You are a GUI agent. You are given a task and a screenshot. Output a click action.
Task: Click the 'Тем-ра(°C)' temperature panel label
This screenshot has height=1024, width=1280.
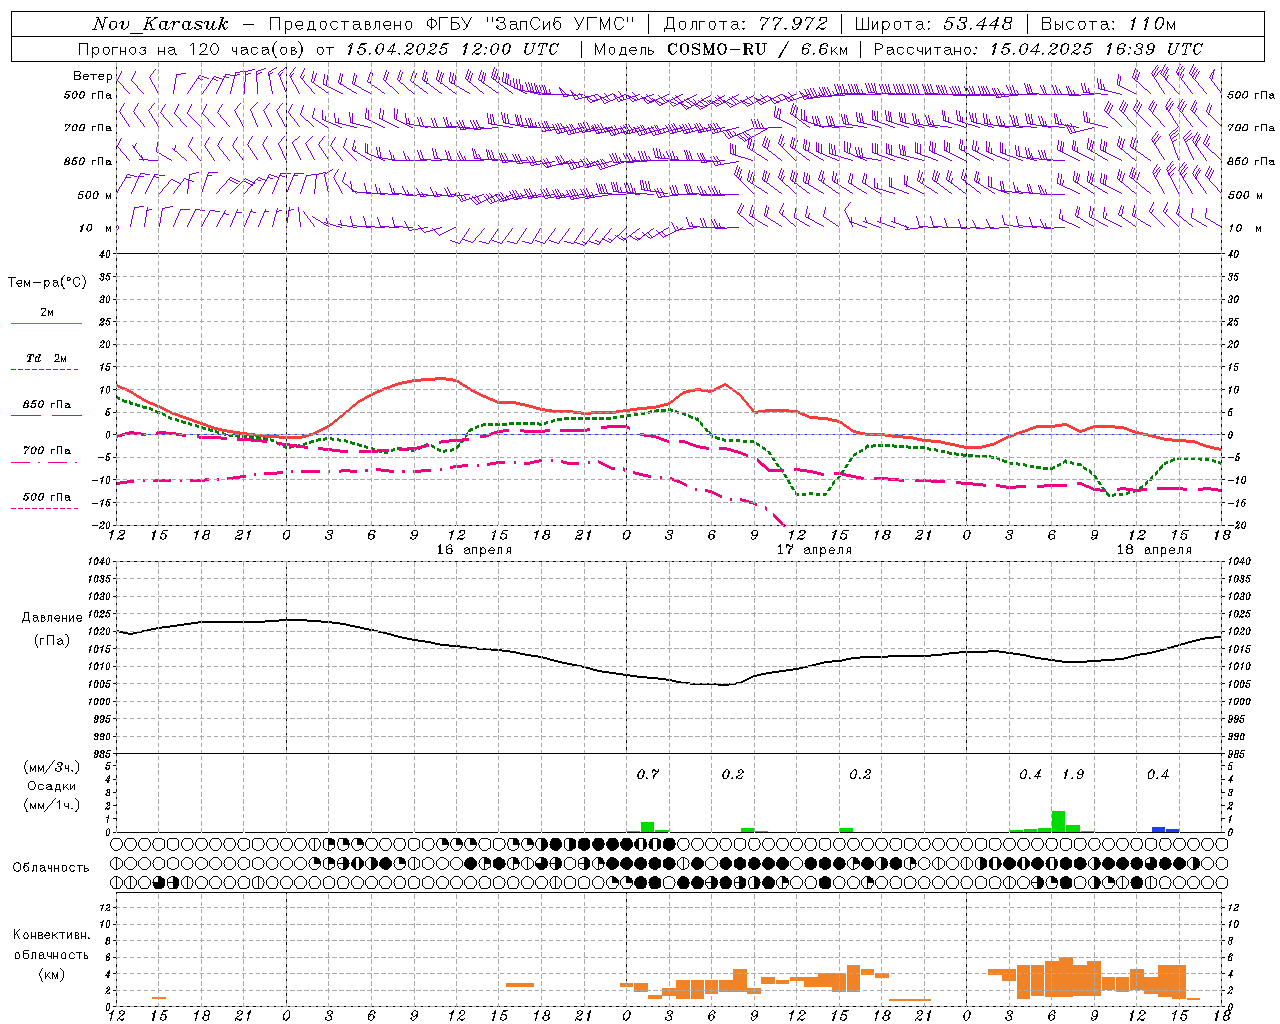pyautogui.click(x=47, y=283)
